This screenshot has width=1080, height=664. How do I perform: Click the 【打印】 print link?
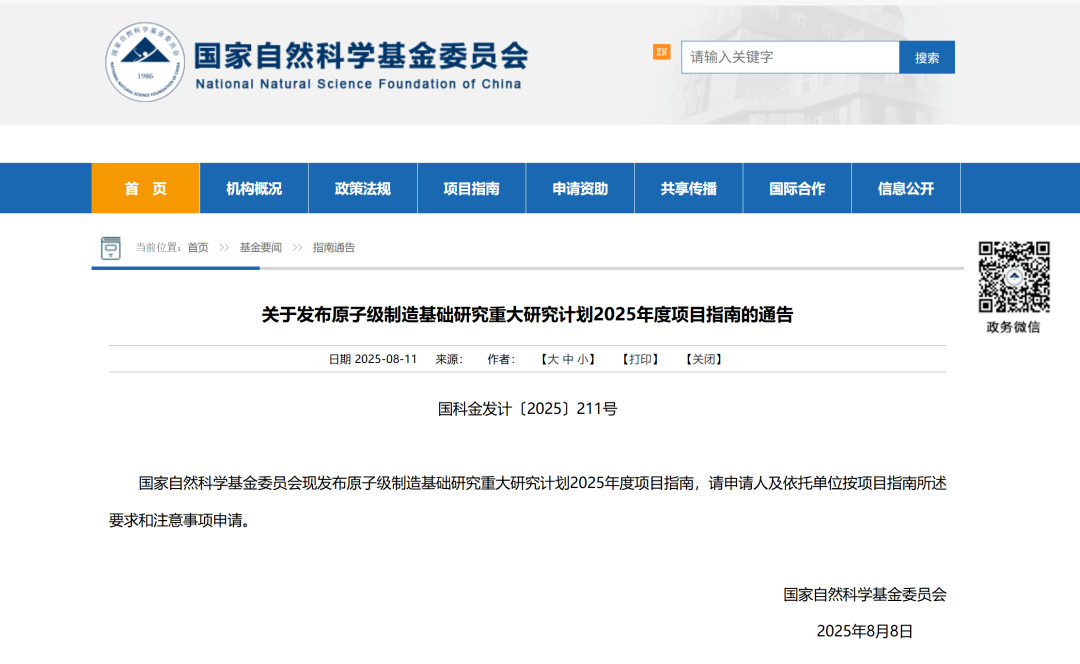click(x=640, y=360)
